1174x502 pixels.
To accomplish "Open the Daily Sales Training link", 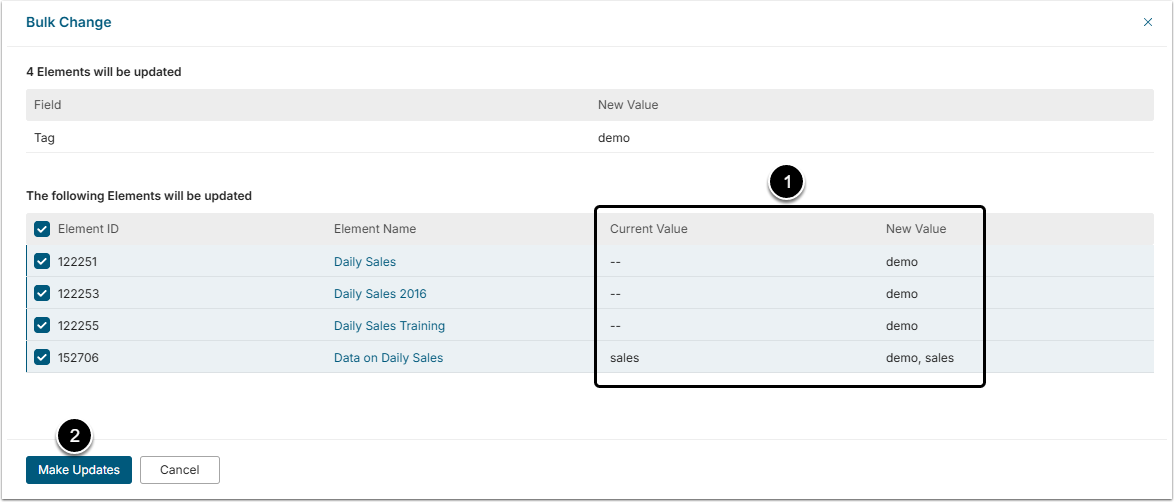I will pos(389,326).
